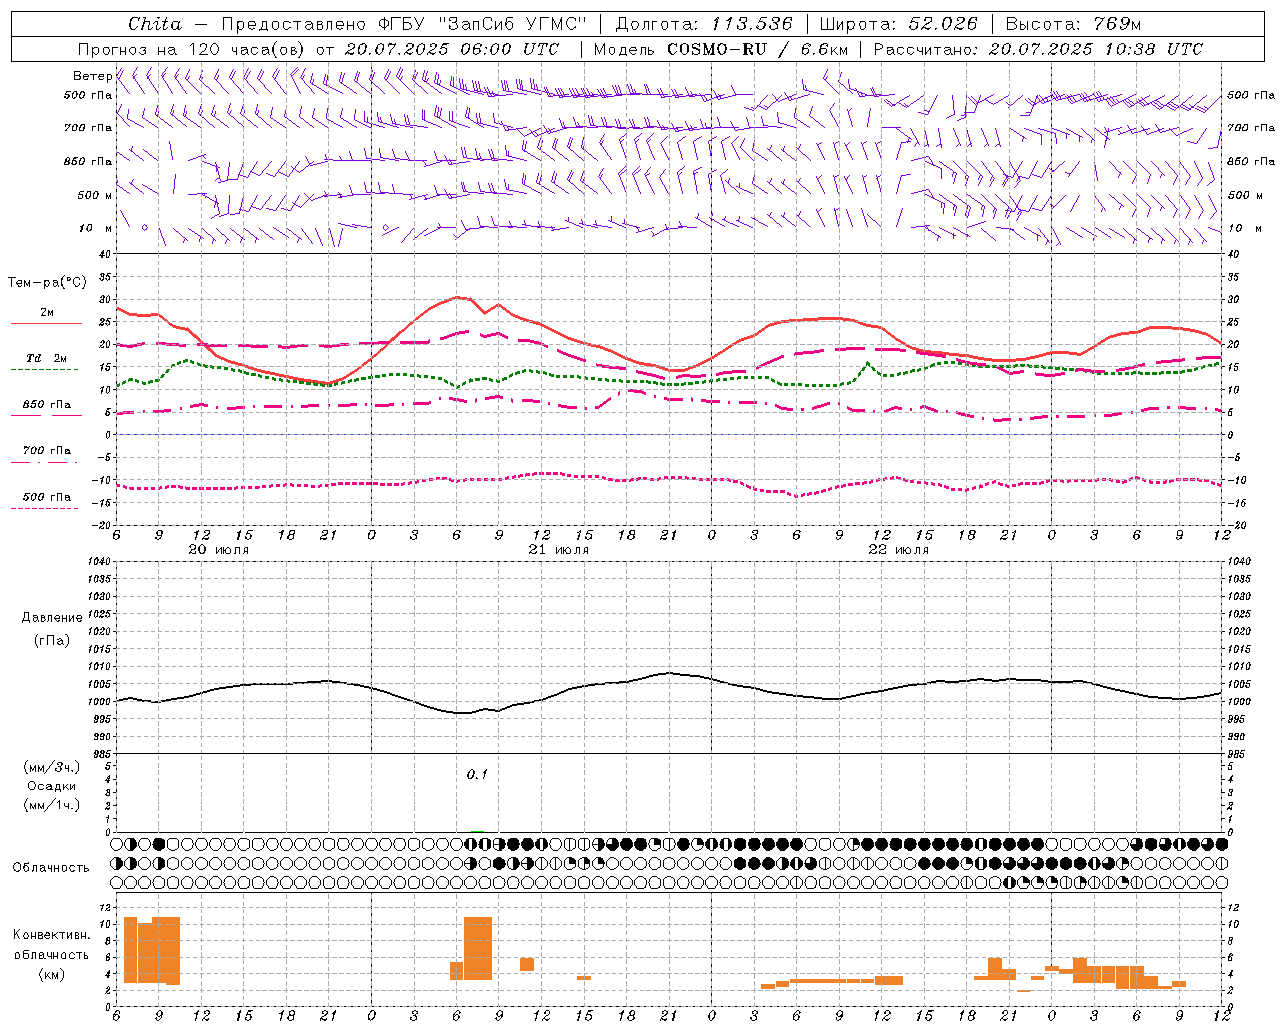Click the "(мм/1ч.)" precipitation unit label
This screenshot has width=1280, height=1024.
tap(52, 805)
